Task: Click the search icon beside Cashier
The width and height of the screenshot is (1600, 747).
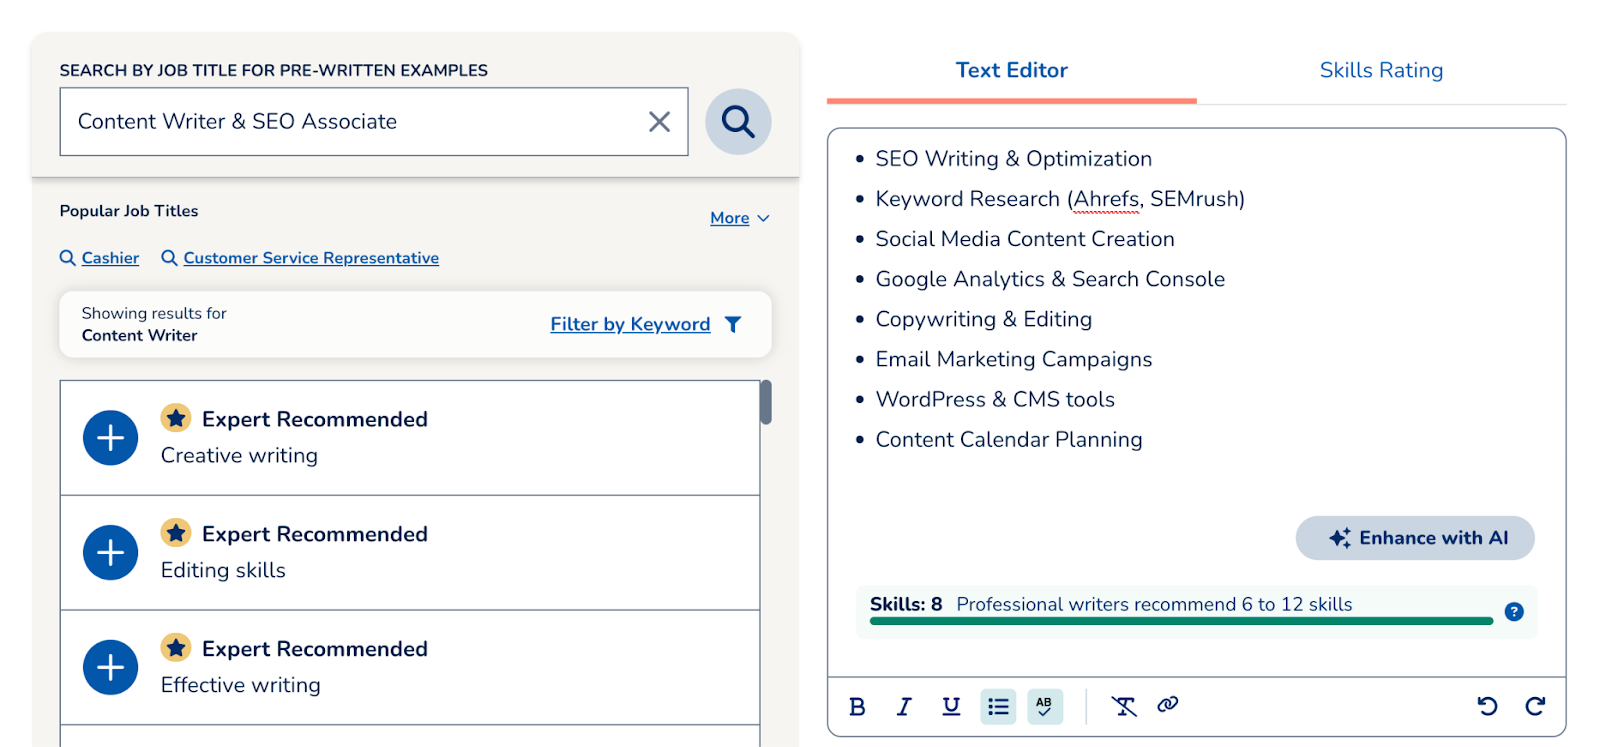Action: 68,258
